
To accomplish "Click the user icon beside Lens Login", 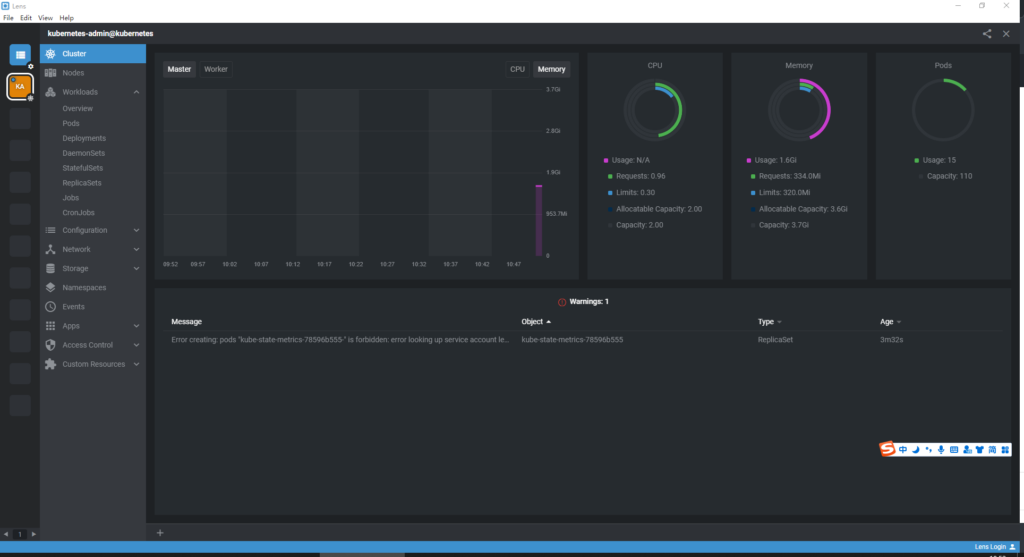I will click(1012, 547).
